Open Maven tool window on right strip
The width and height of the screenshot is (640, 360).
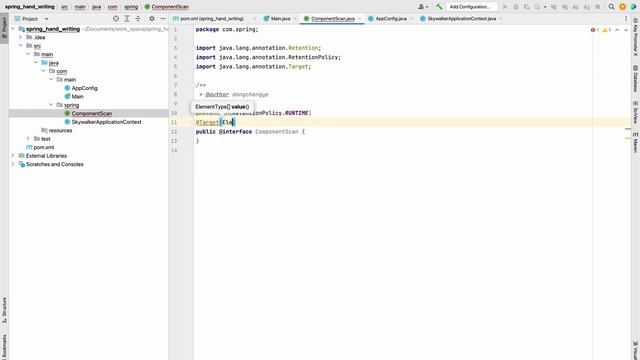tap(636, 143)
